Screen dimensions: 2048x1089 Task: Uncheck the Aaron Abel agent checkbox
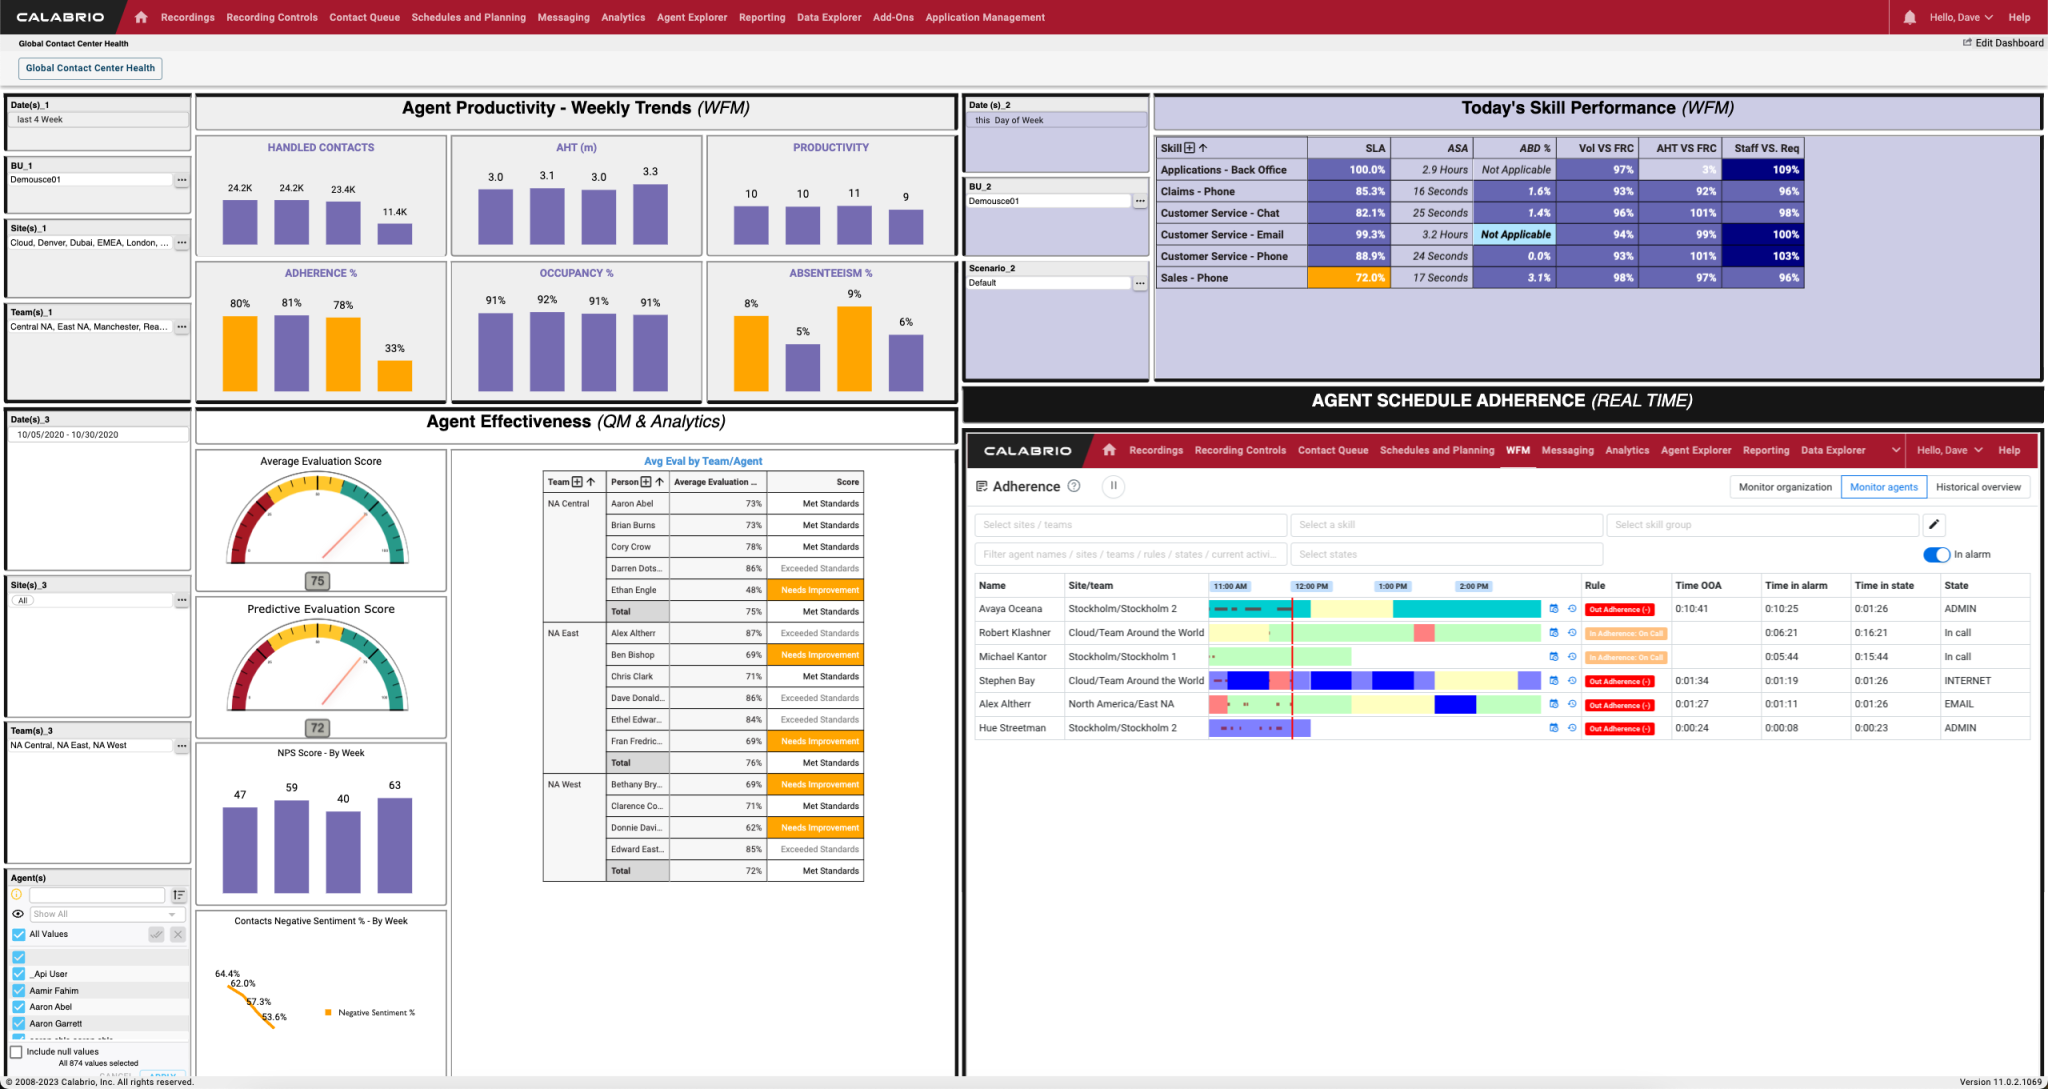point(18,1007)
